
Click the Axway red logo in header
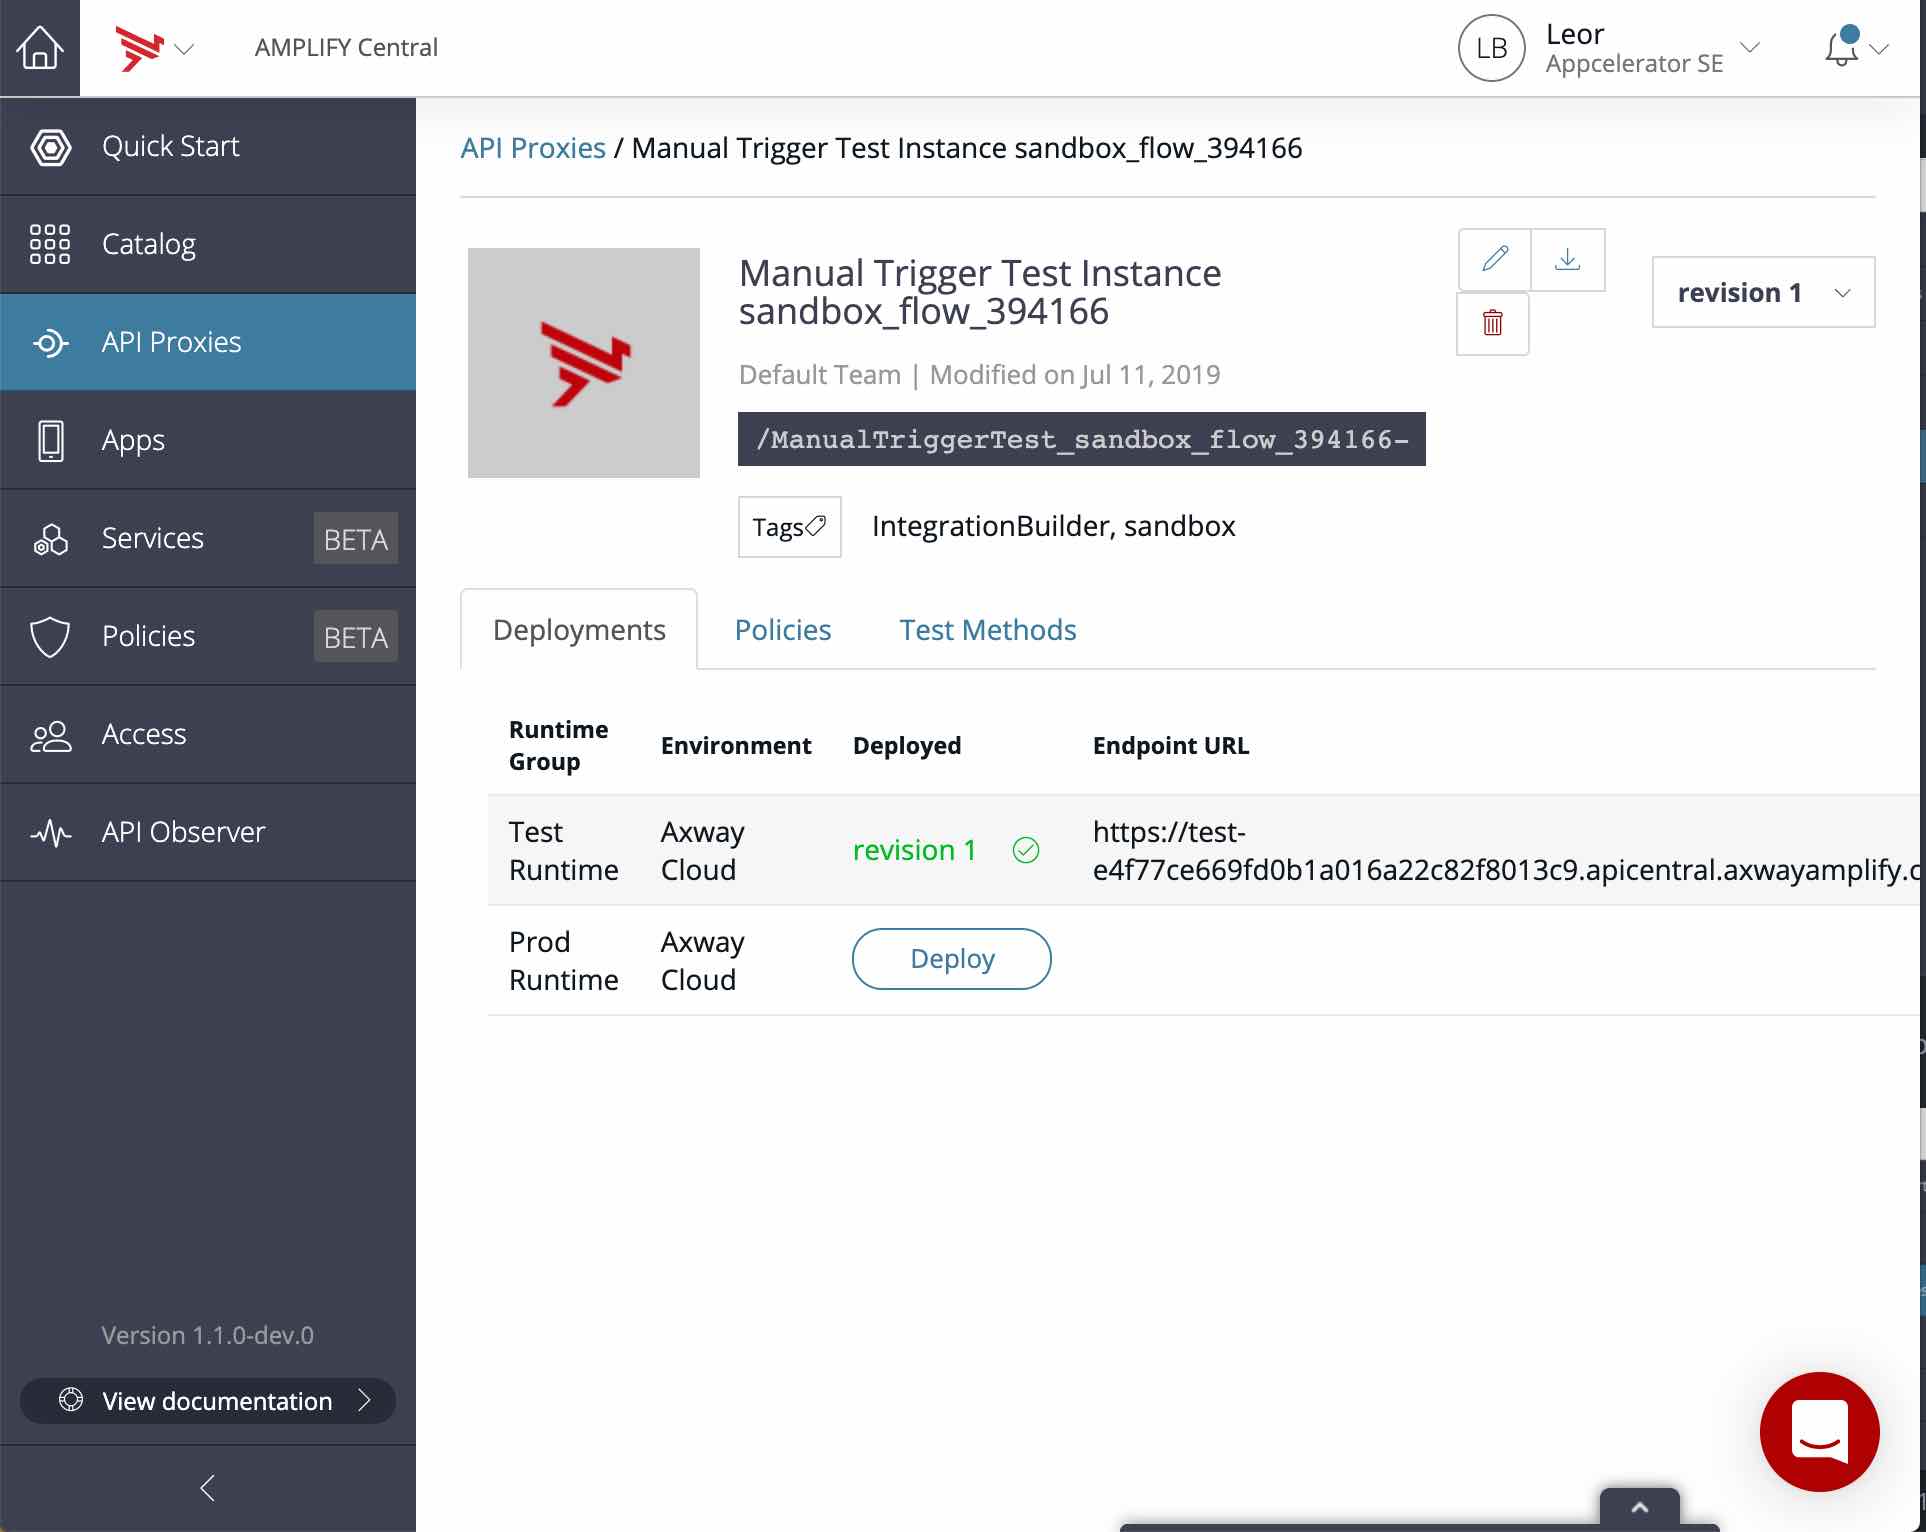pos(138,48)
